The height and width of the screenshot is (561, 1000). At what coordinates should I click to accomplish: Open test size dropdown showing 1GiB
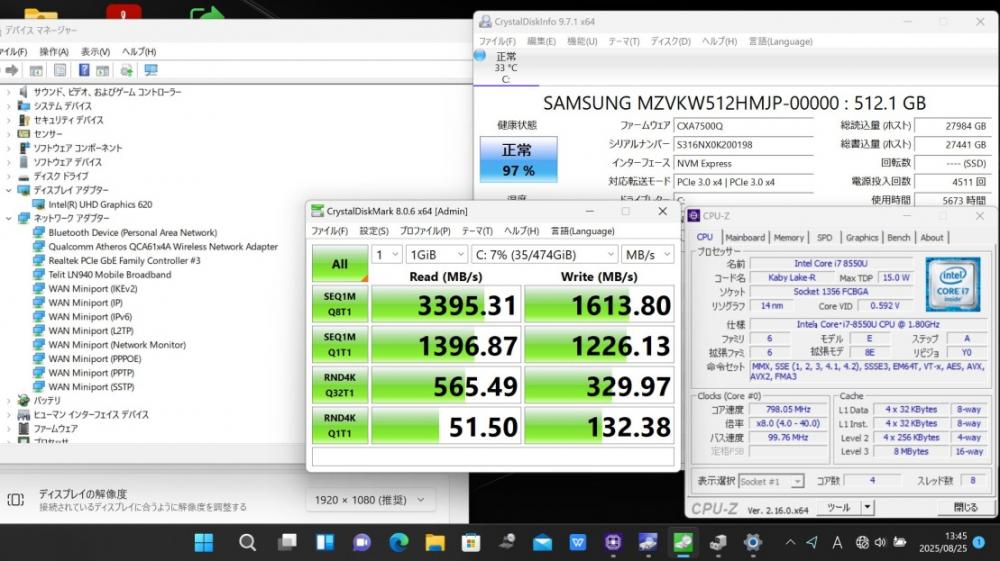pos(437,255)
